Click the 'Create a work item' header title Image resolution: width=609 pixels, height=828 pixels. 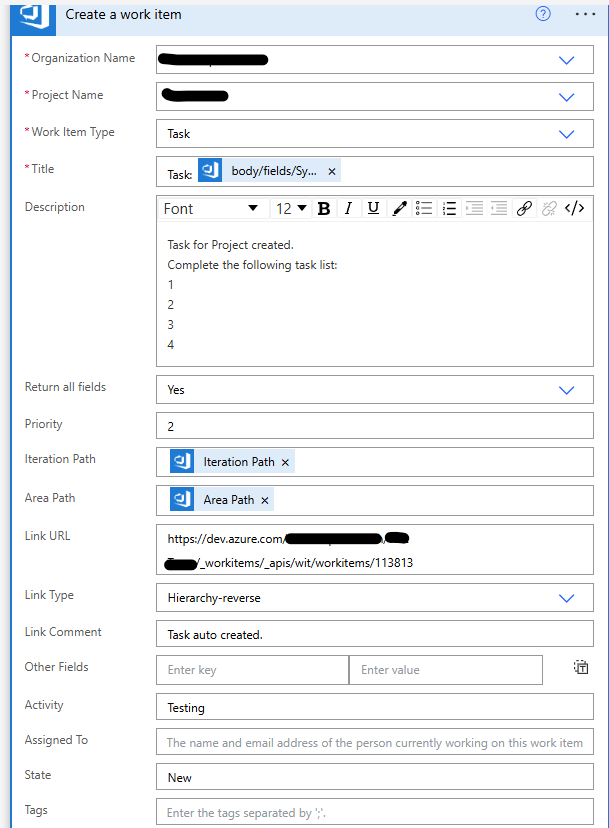pyautogui.click(x=124, y=14)
